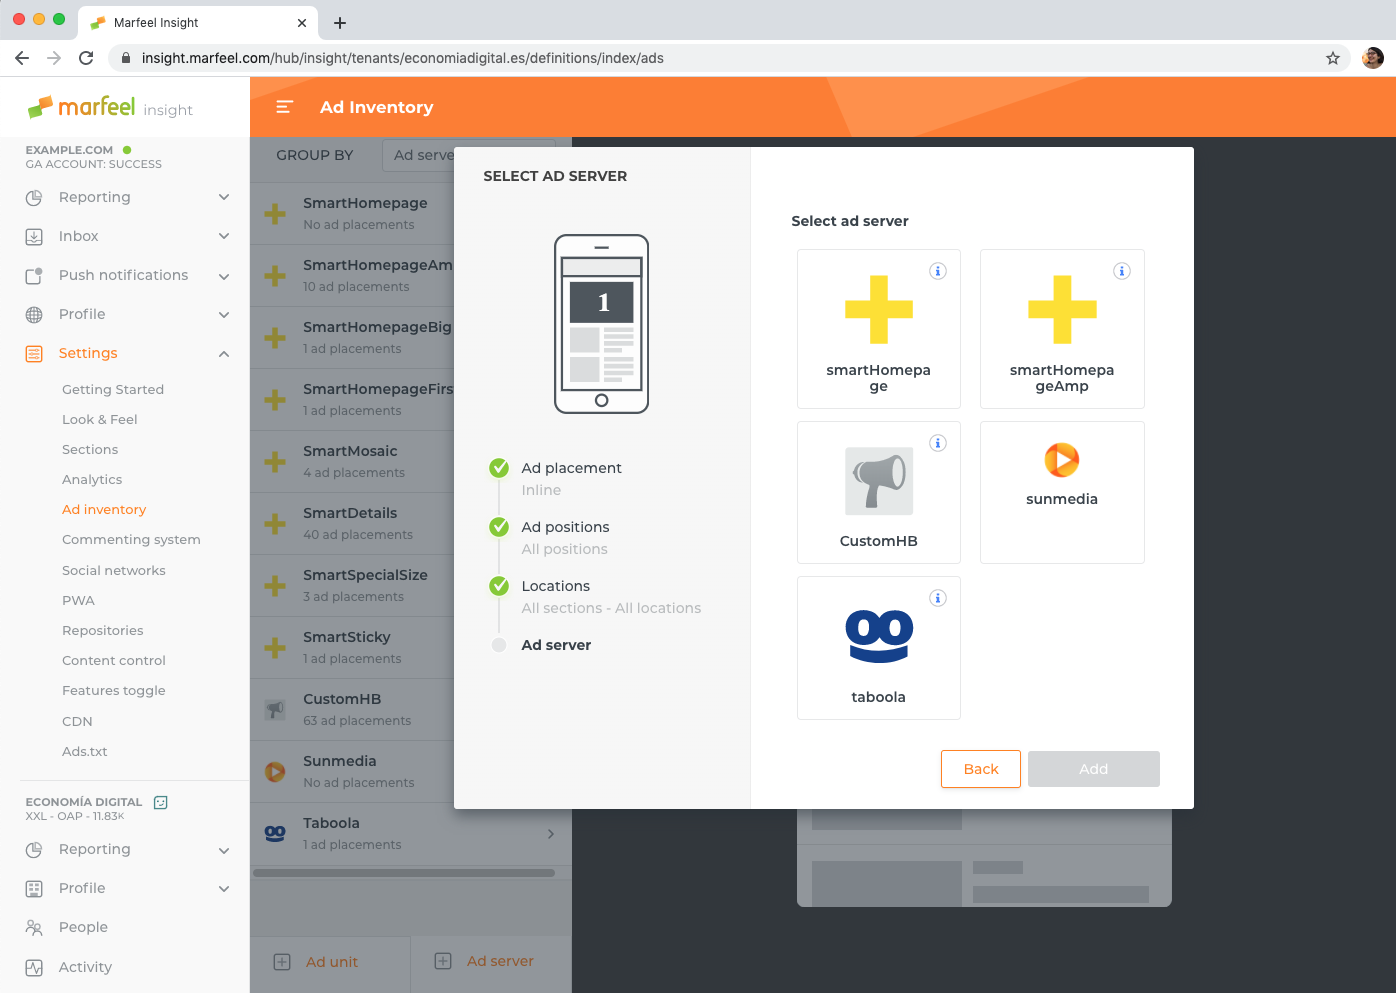Open Features toggle settings
Viewport: 1396px width, 993px height.
click(114, 691)
